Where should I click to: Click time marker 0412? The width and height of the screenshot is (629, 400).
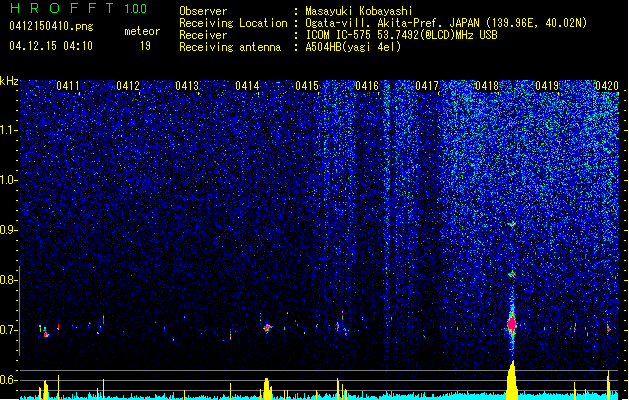[x=128, y=86]
